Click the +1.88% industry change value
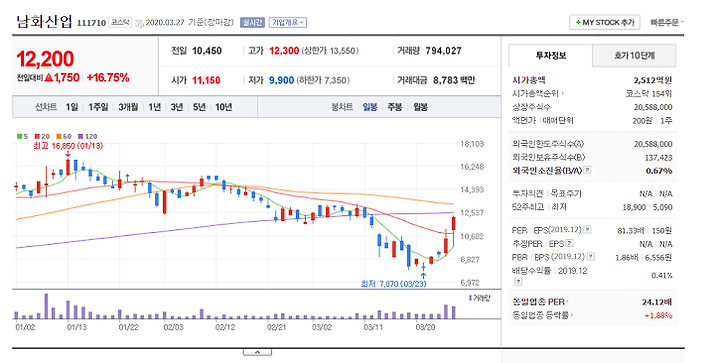The image size is (720, 363). [658, 315]
